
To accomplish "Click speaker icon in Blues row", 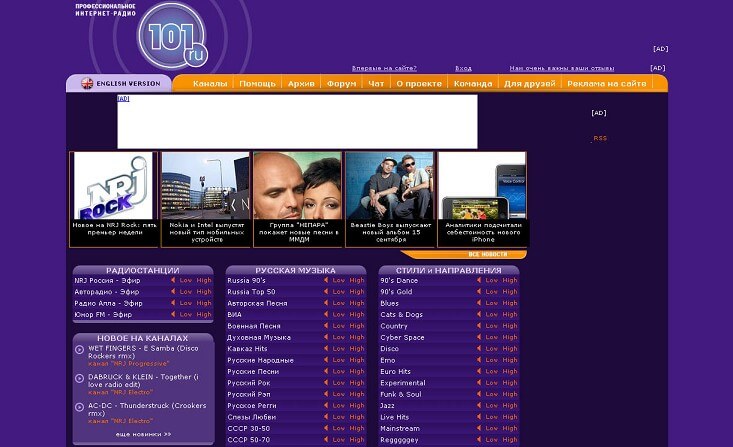I will [x=479, y=303].
